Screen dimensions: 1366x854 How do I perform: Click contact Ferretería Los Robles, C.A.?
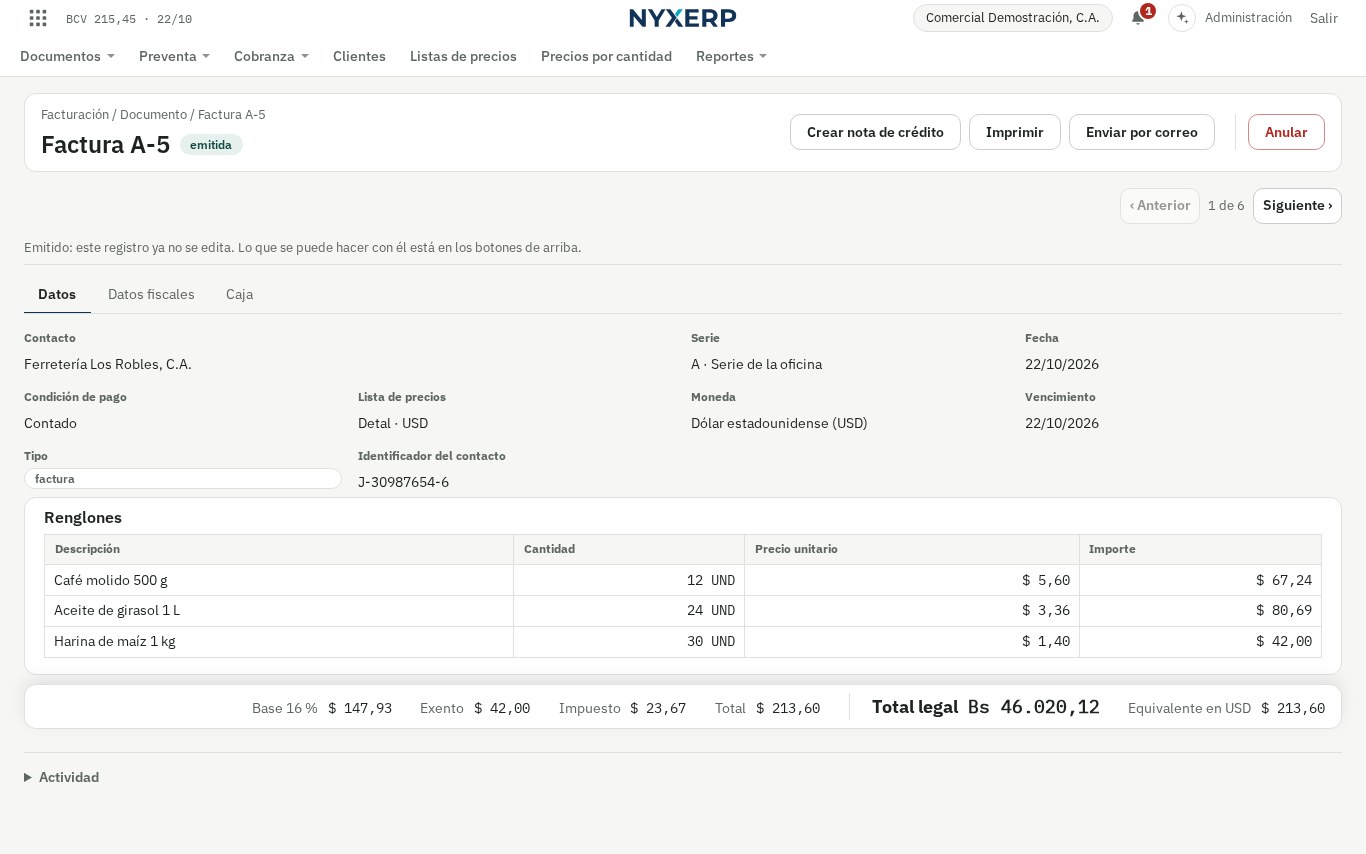pos(108,364)
